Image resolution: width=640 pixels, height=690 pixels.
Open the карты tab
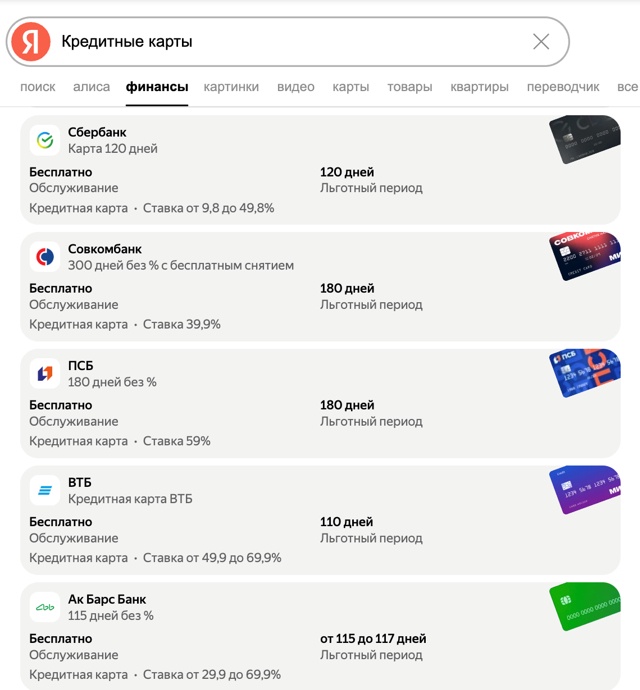point(351,87)
